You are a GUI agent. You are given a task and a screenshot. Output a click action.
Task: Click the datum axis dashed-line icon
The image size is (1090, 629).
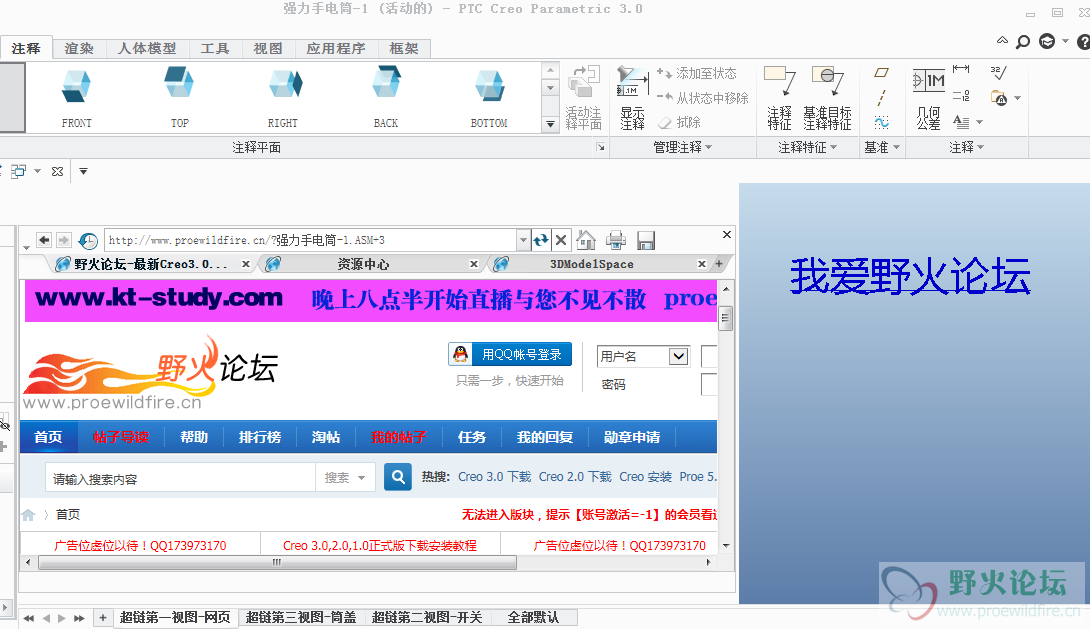coord(881,97)
